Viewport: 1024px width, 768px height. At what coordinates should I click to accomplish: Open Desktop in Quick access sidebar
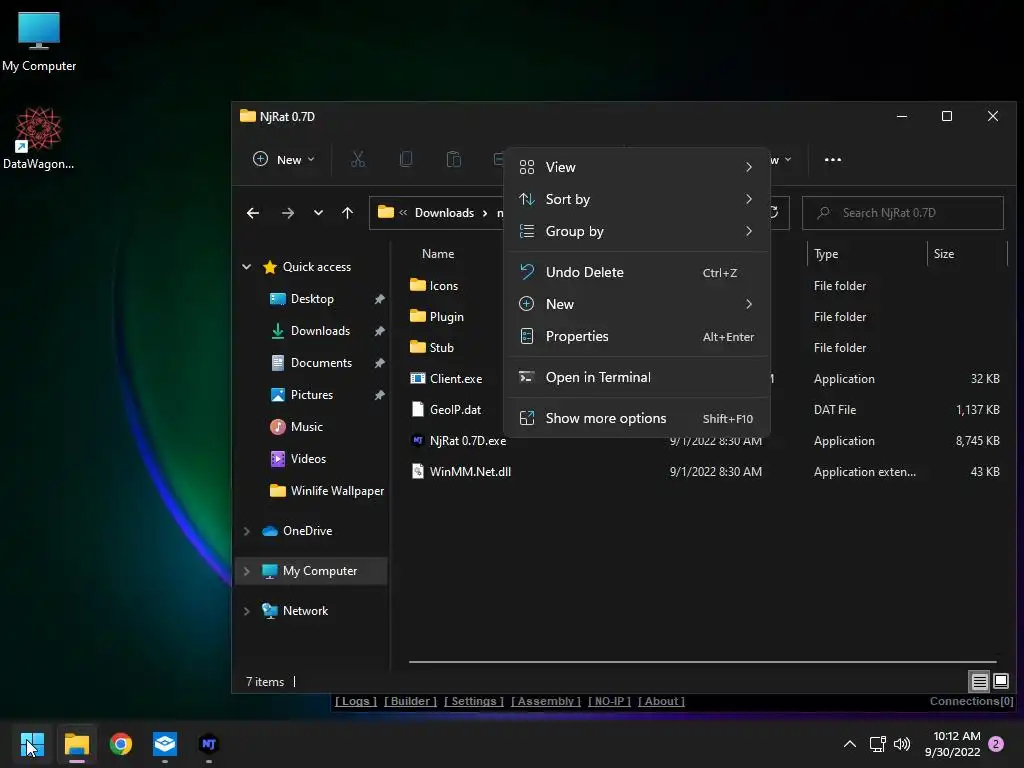tap(312, 298)
